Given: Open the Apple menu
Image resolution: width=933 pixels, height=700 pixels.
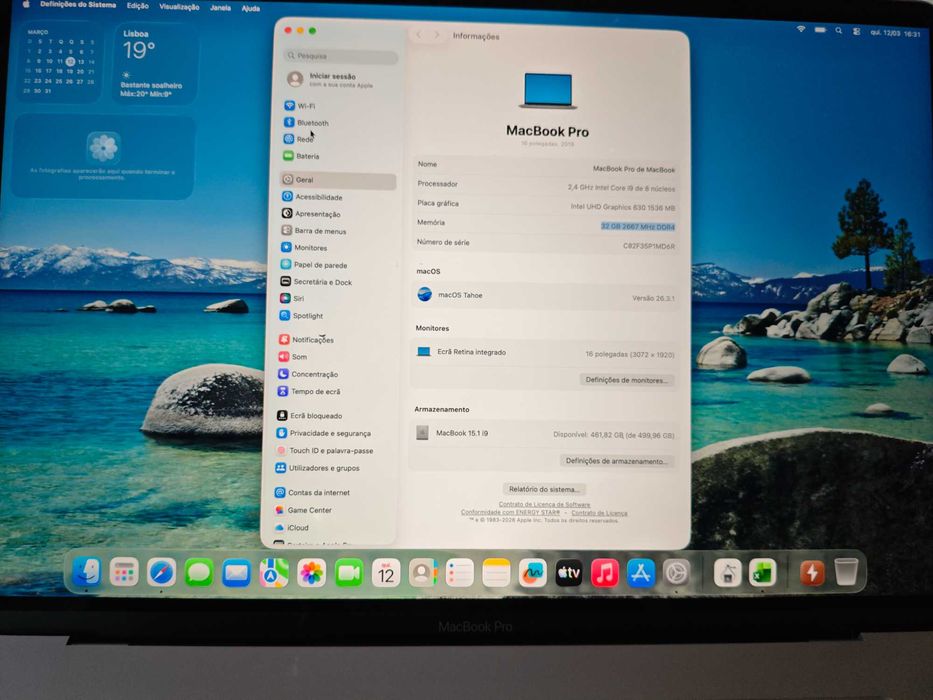Looking at the screenshot, I should coord(26,5).
